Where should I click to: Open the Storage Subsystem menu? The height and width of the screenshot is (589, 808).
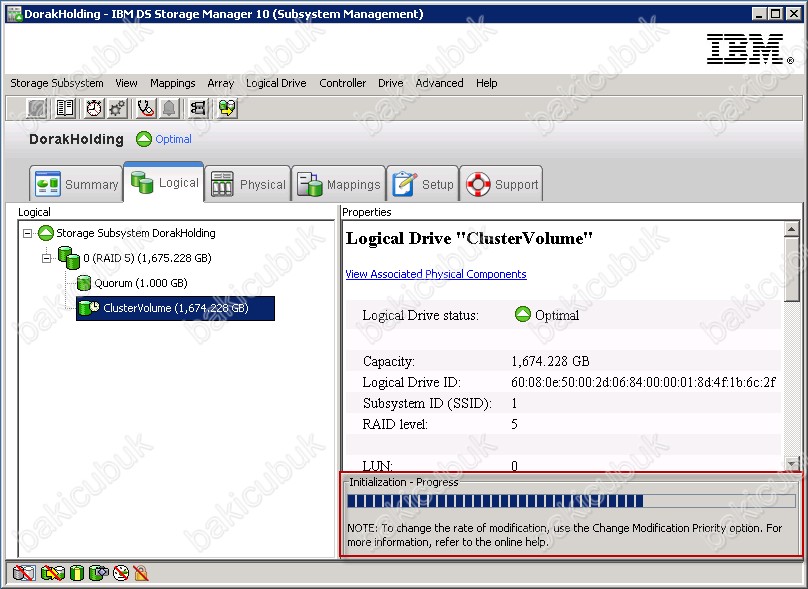coord(57,83)
